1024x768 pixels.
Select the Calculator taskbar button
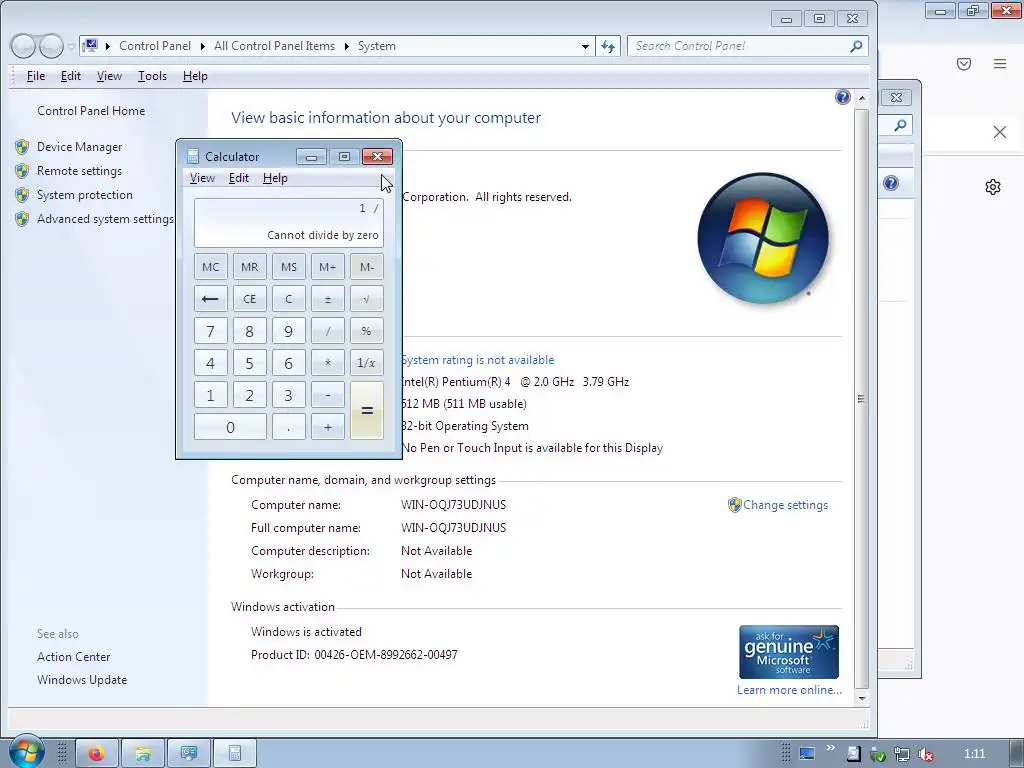click(234, 754)
